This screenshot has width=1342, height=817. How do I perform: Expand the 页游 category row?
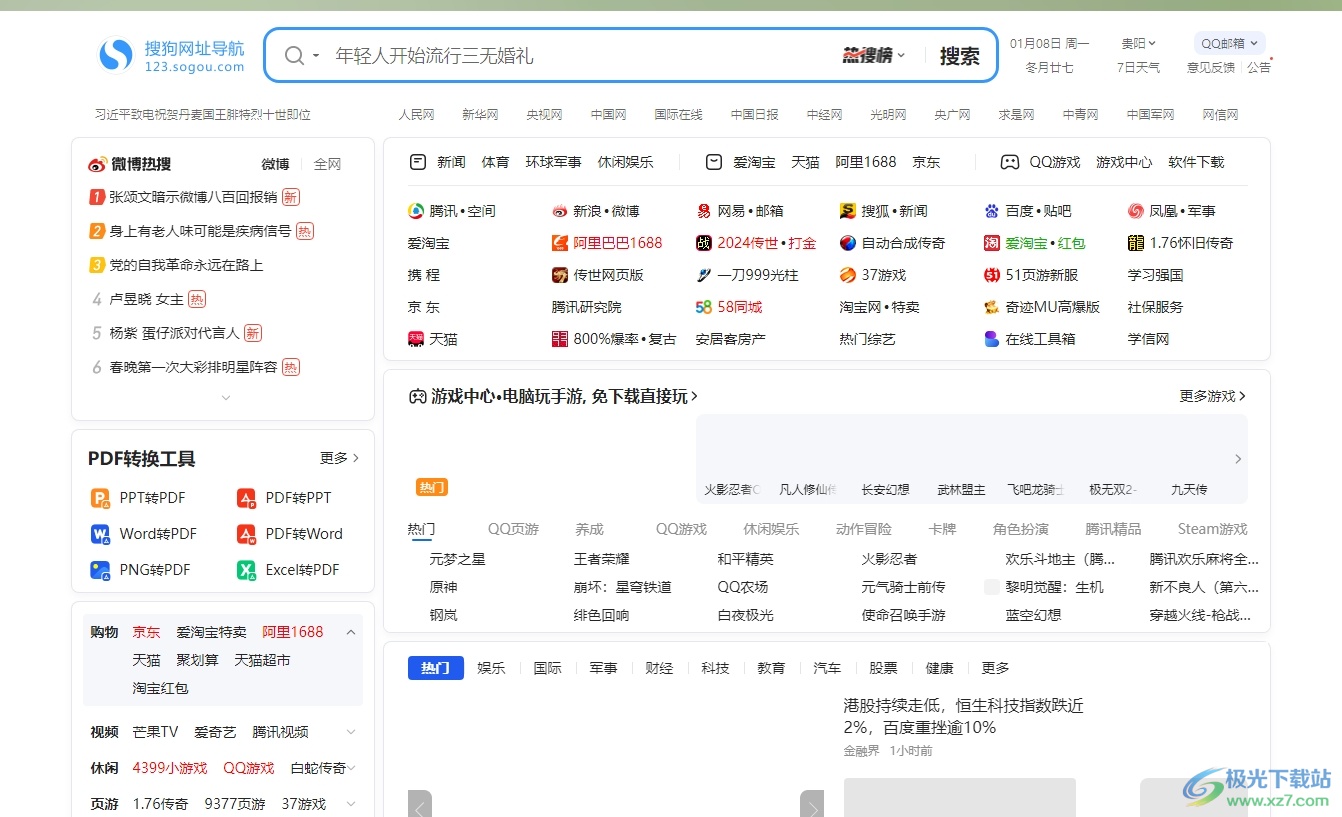(351, 804)
